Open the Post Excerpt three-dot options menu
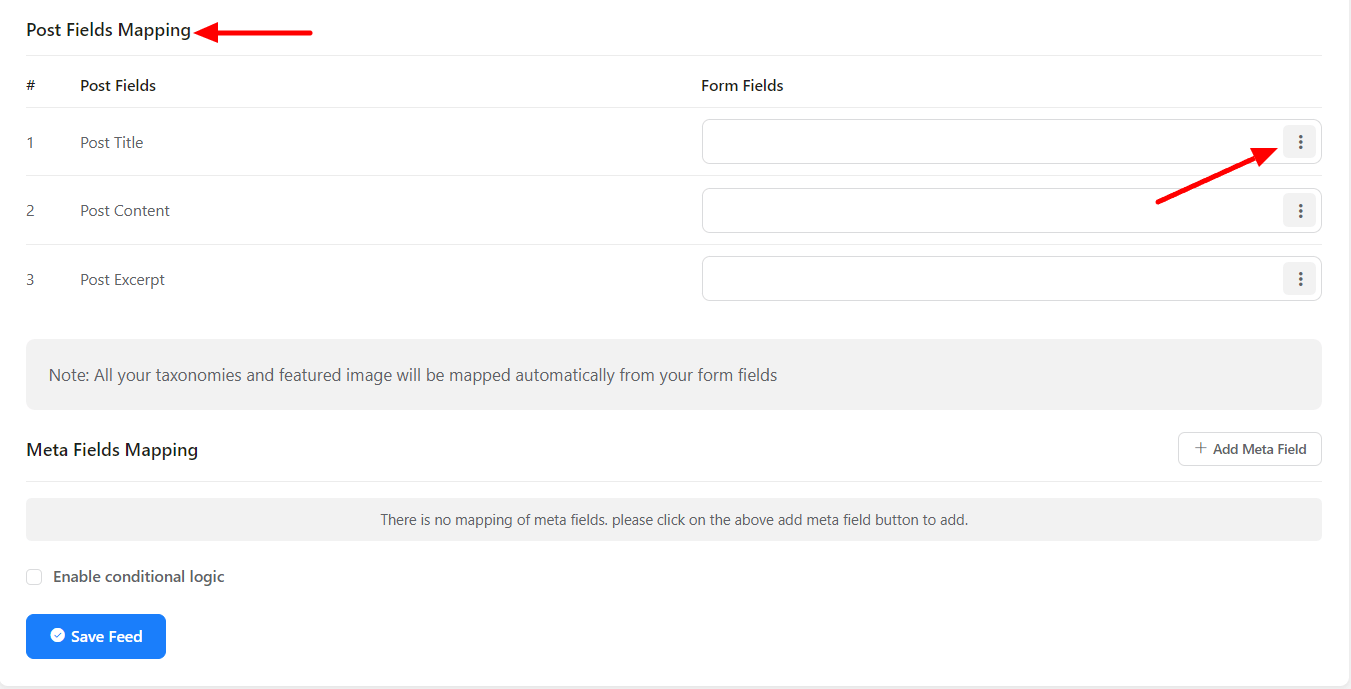 point(1299,279)
